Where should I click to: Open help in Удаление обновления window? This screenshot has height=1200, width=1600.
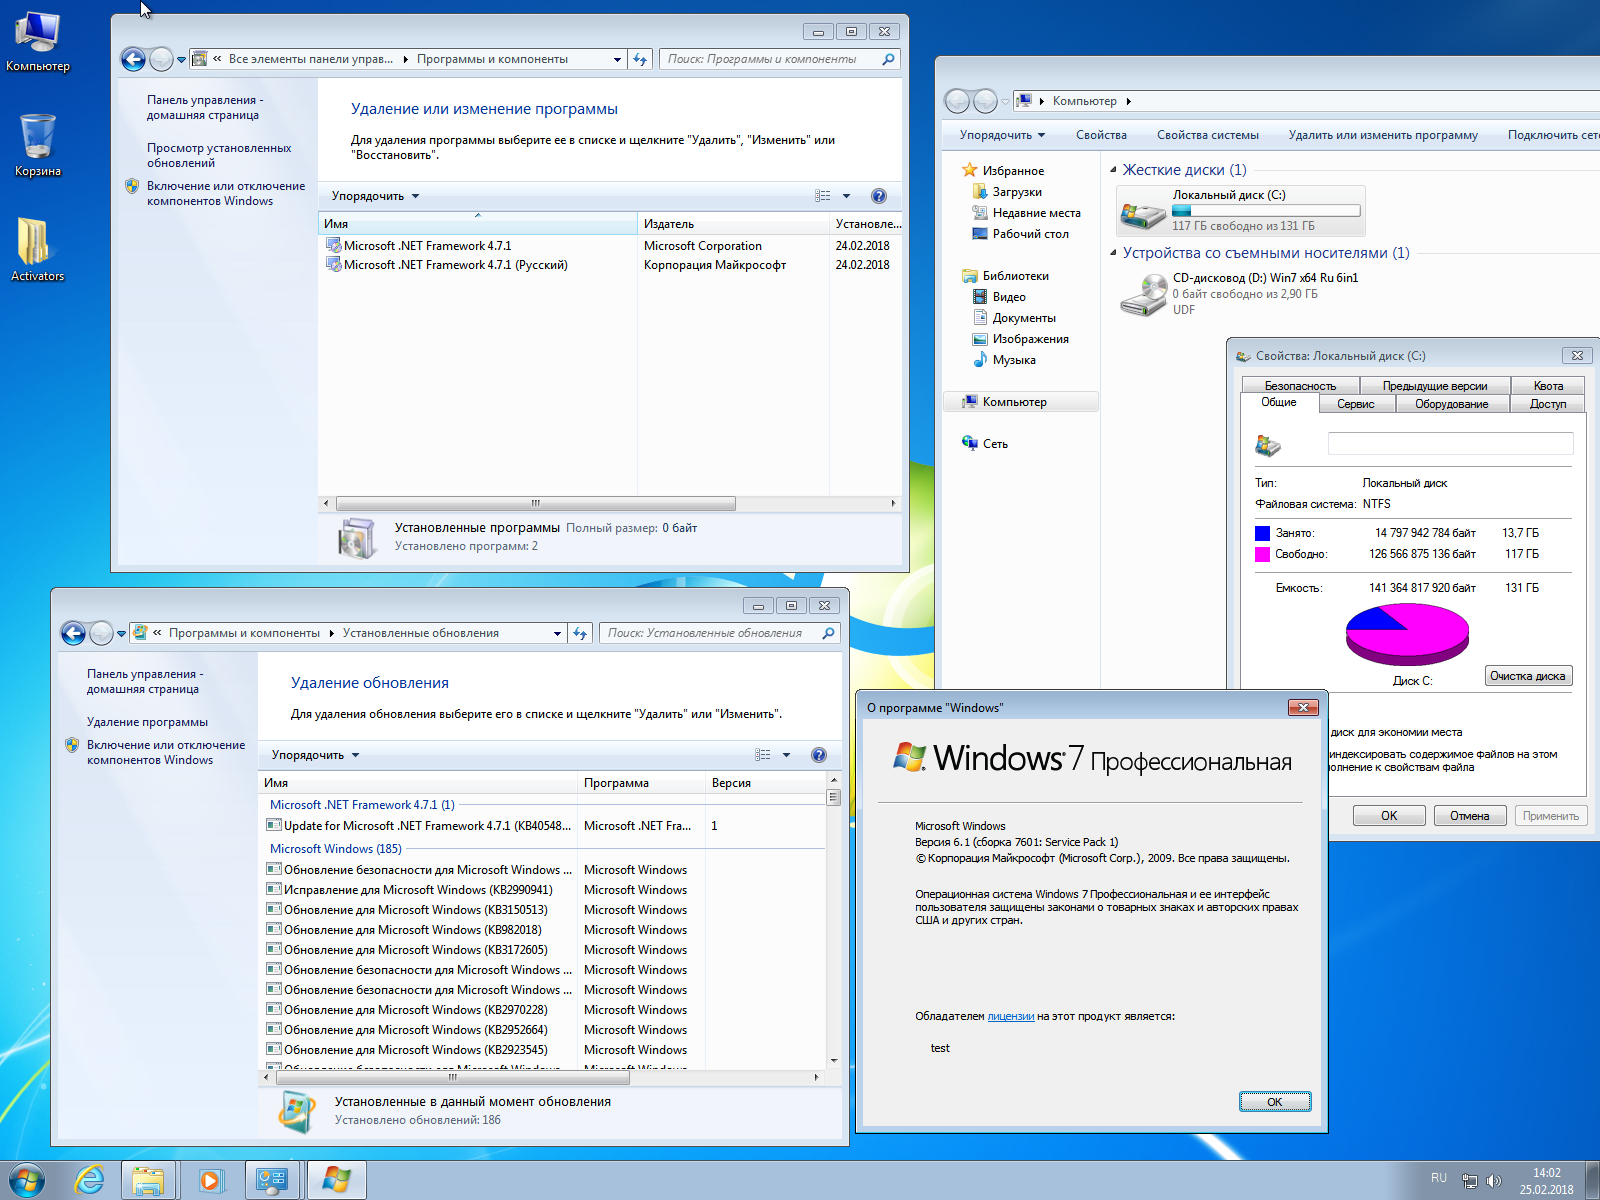click(x=819, y=755)
